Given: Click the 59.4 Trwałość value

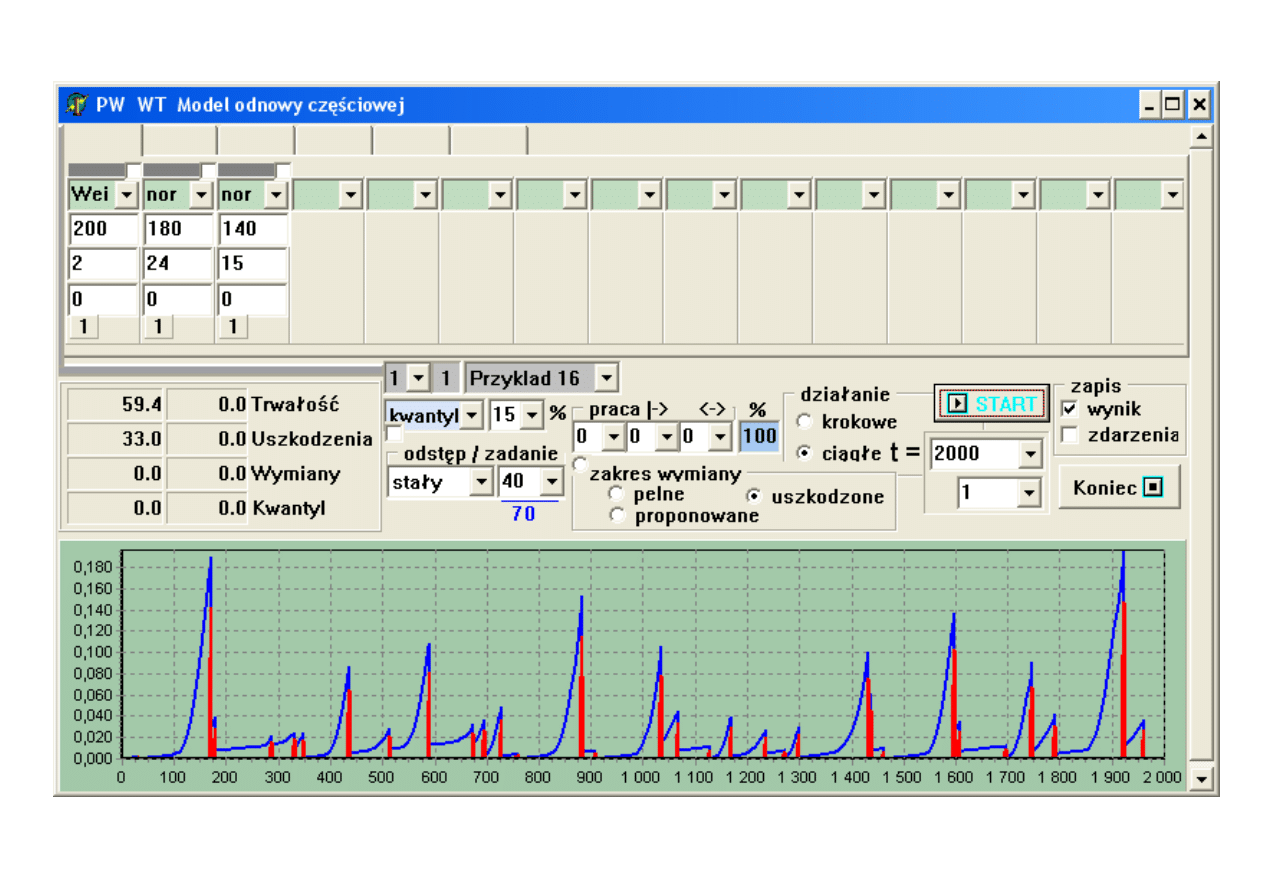Looking at the screenshot, I should [115, 404].
